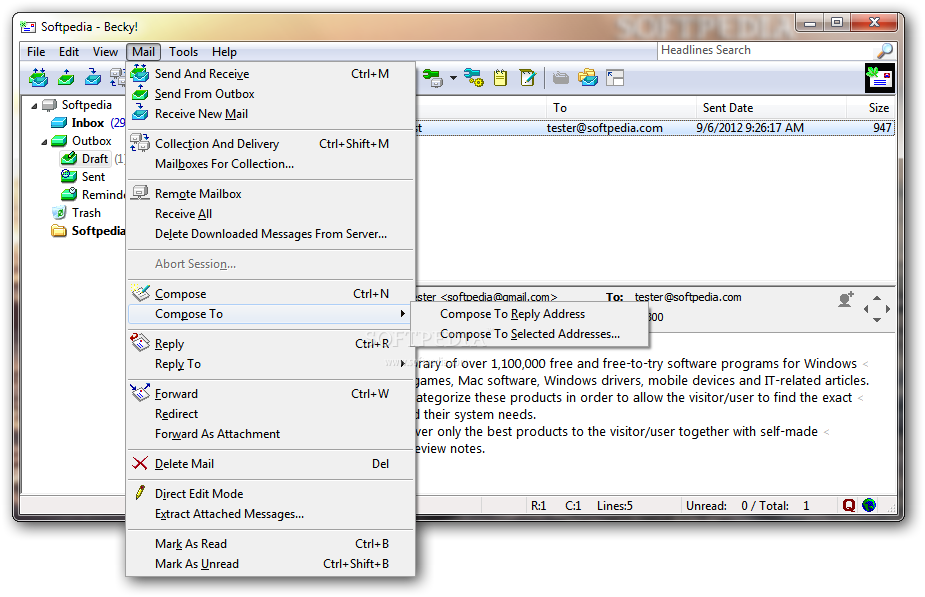Click the red Q icon in status bar
The width and height of the screenshot is (925, 597).
point(849,506)
